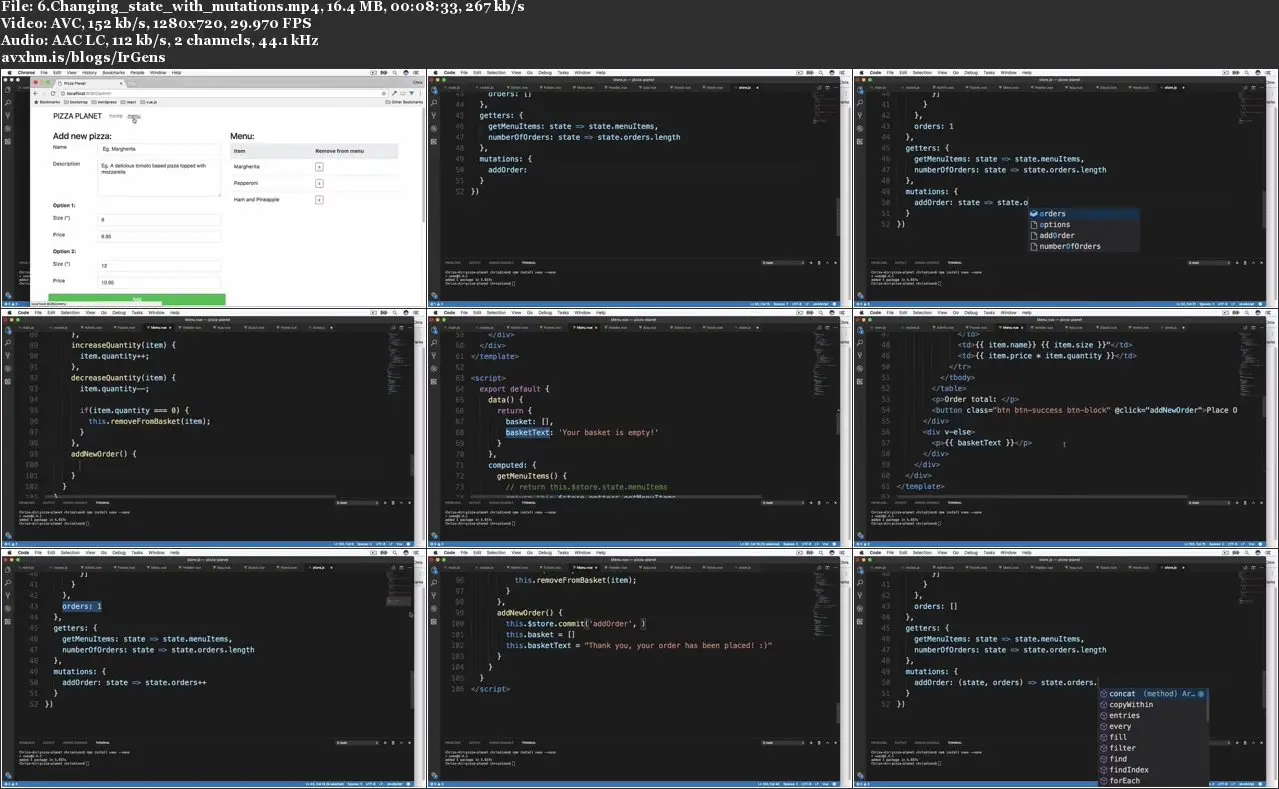
Task: Remove Pepperoni from the menu list
Action: click(x=319, y=184)
